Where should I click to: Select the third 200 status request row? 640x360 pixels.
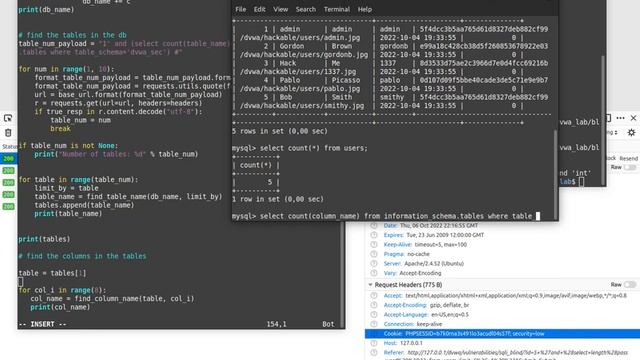pos(8,182)
